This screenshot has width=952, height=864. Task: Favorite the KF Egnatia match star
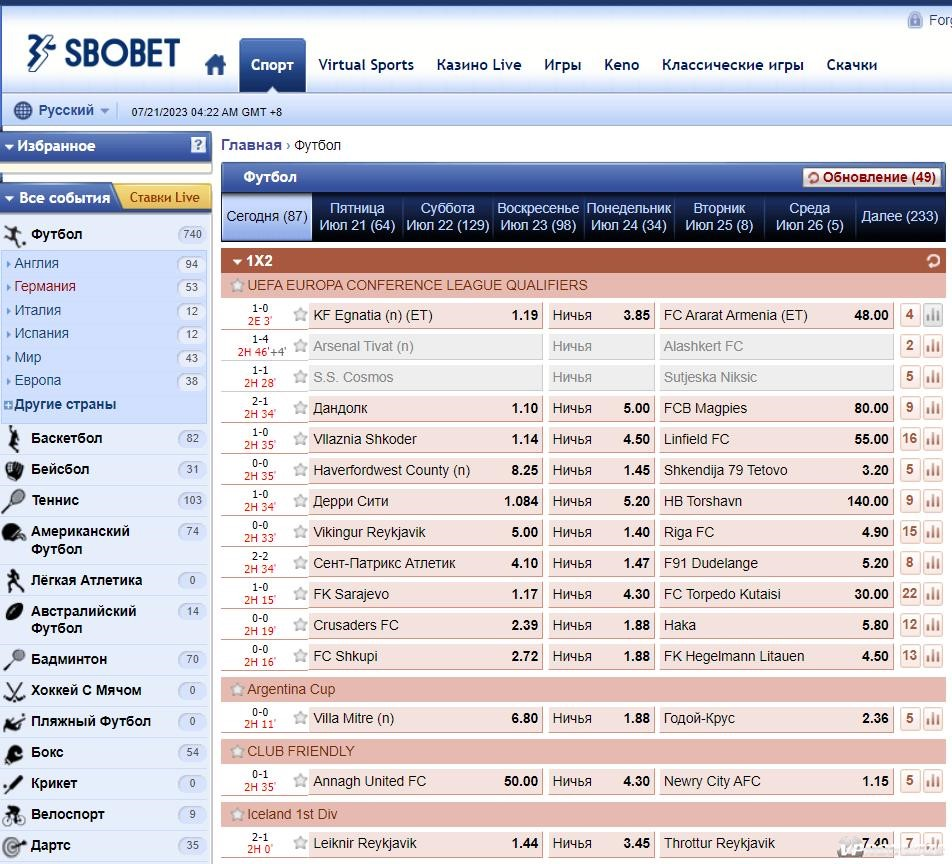tap(300, 315)
